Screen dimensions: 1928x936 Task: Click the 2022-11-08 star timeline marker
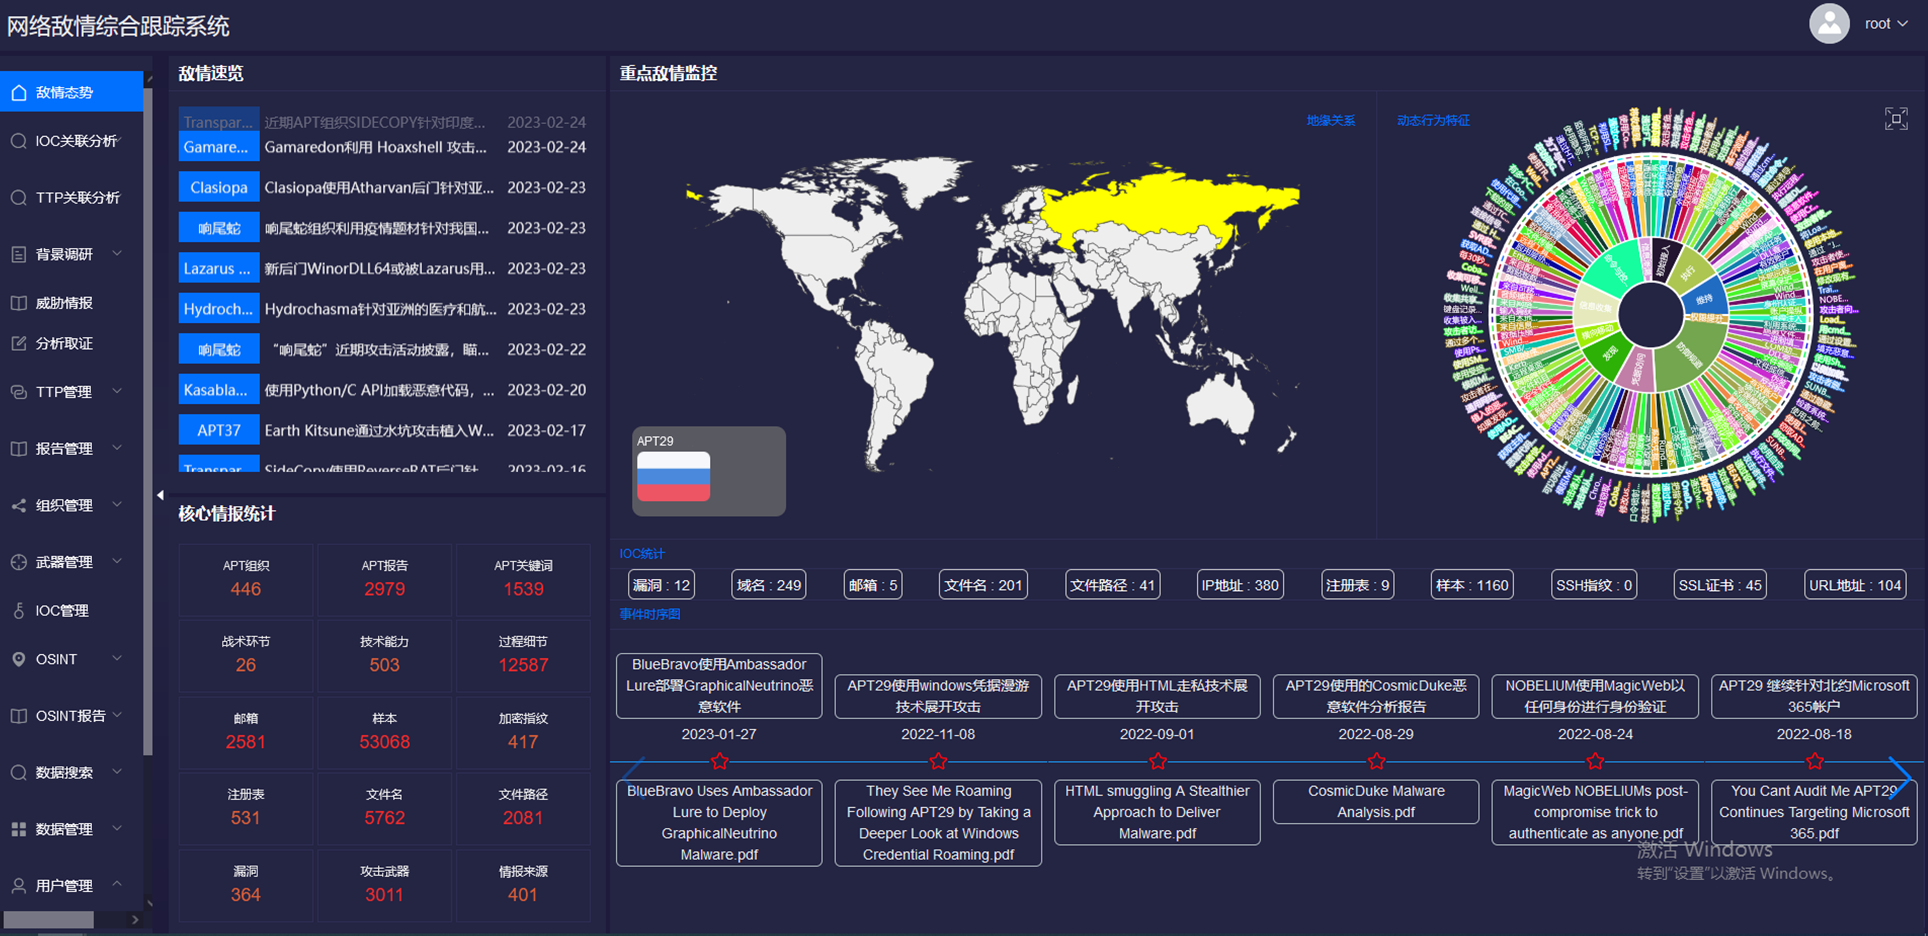pyautogui.click(x=938, y=762)
